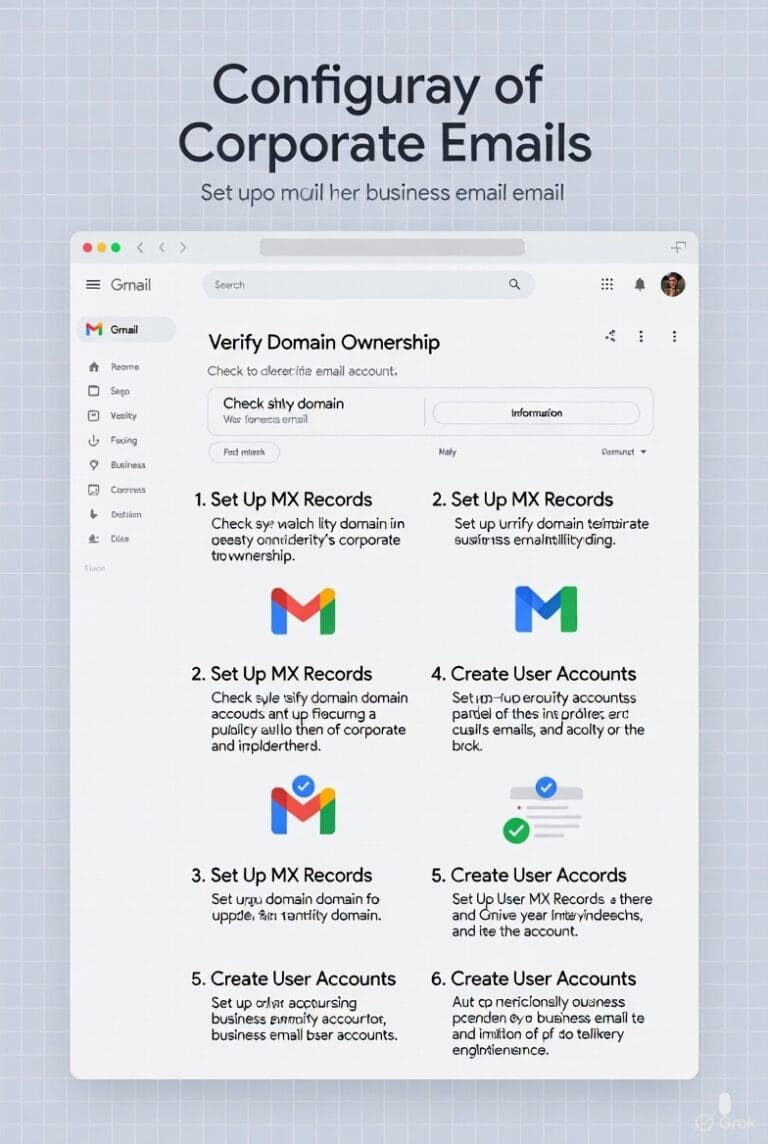Open the profile avatar menu
The height and width of the screenshot is (1144, 768).
click(672, 285)
